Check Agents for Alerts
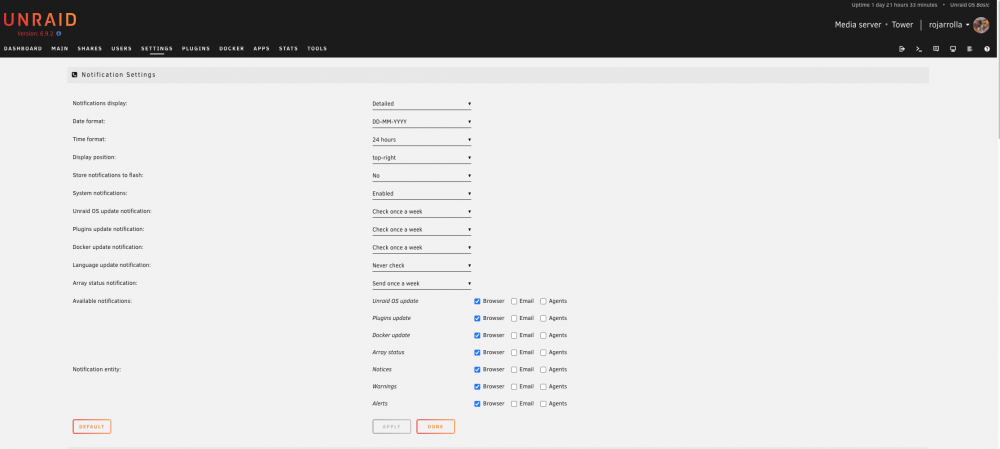 tap(543, 404)
